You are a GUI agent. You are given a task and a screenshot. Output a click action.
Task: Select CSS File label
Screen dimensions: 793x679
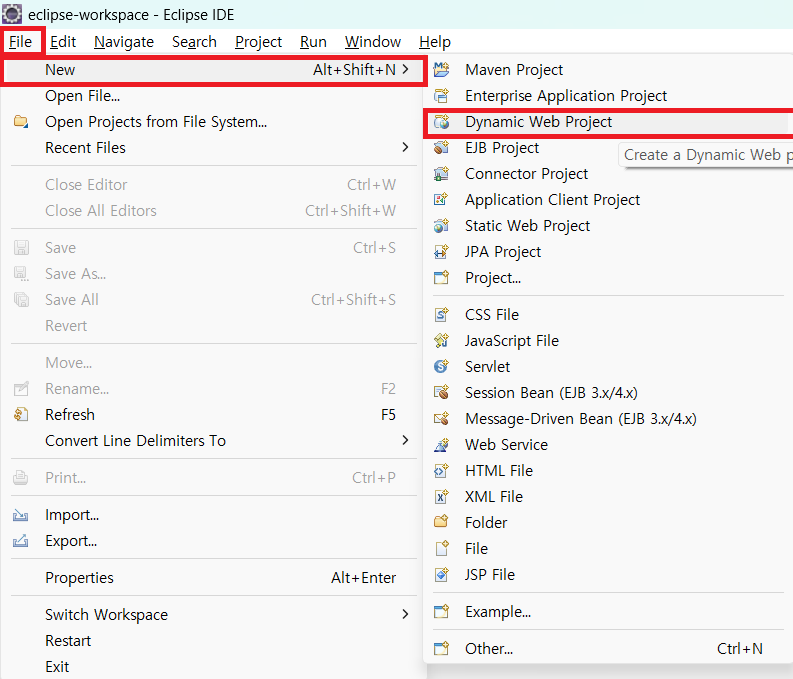pos(492,314)
